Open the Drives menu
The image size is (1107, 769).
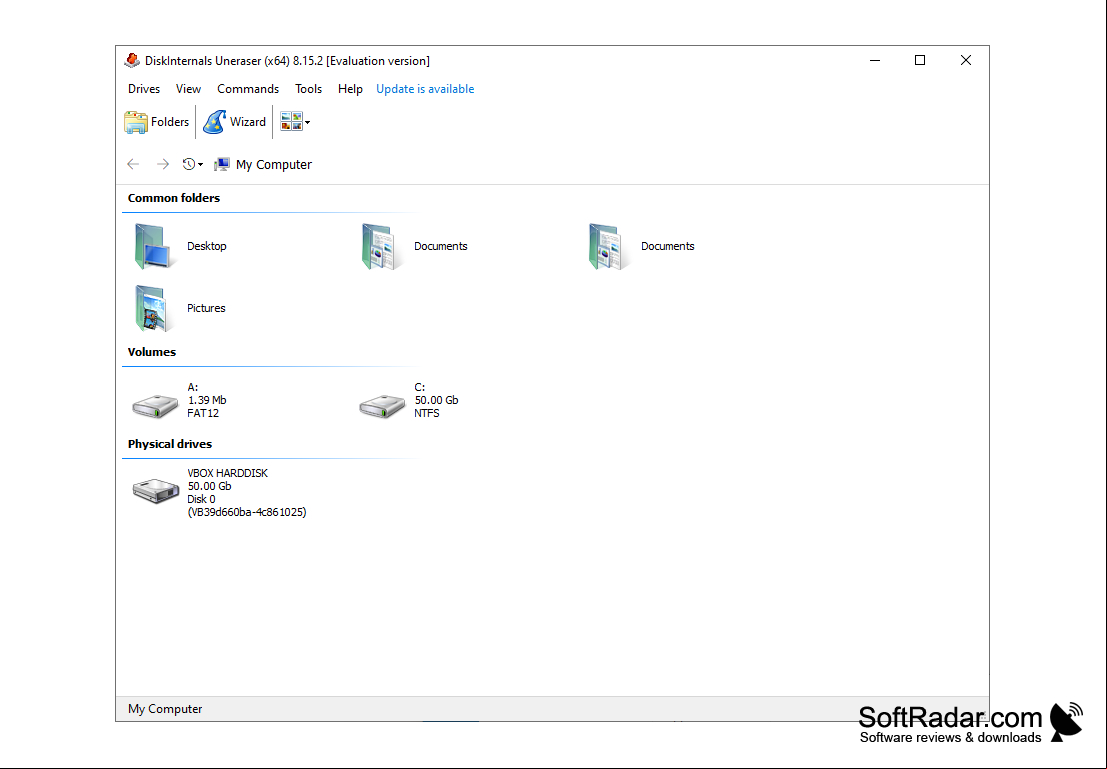pyautogui.click(x=144, y=89)
